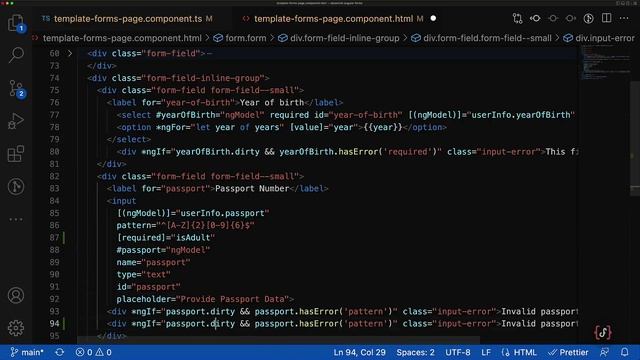Select the template-forms-page.component.html tab
The width and height of the screenshot is (640, 360).
(333, 19)
